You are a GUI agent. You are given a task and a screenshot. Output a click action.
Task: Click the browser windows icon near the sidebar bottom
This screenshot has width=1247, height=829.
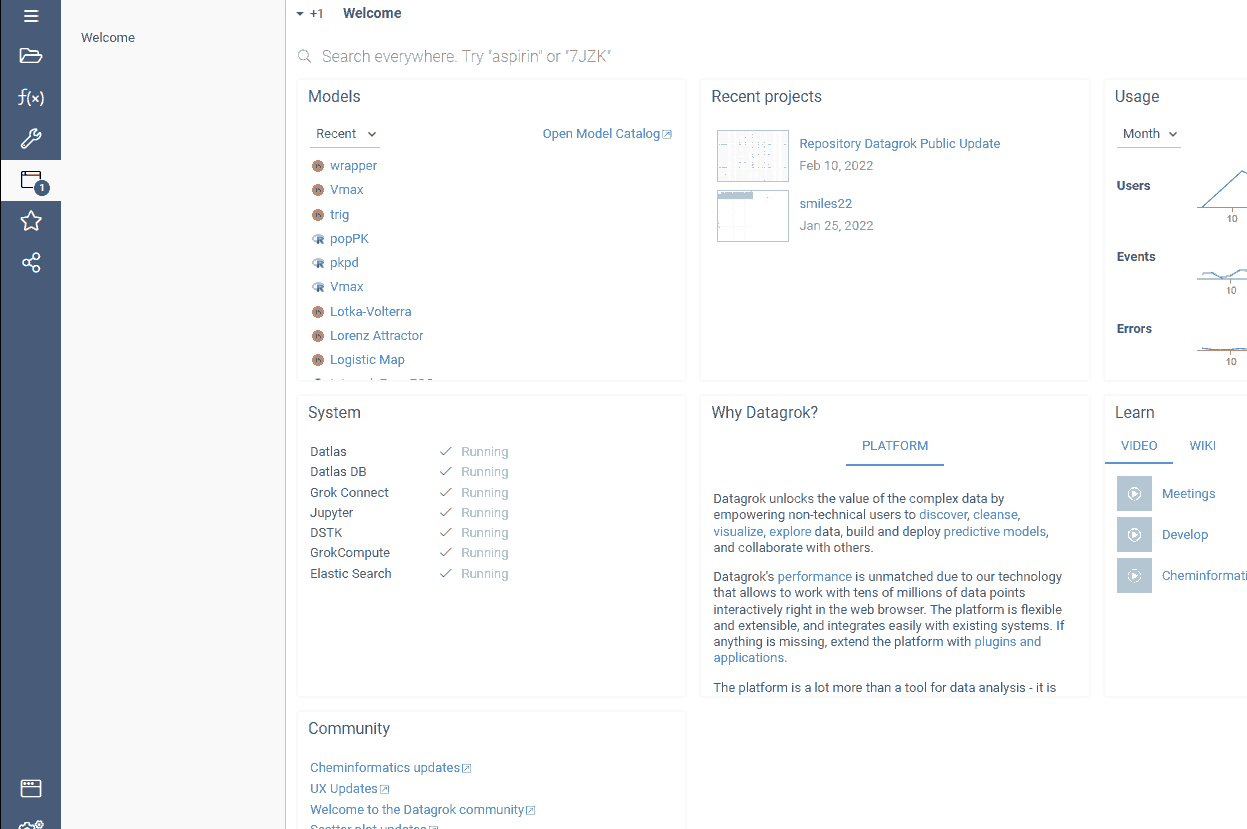coord(30,788)
